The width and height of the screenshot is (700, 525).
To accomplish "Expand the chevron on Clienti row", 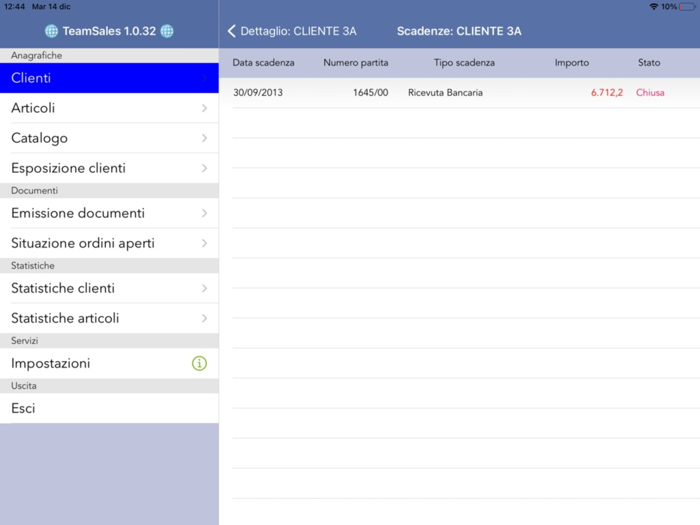I will click(x=204, y=78).
